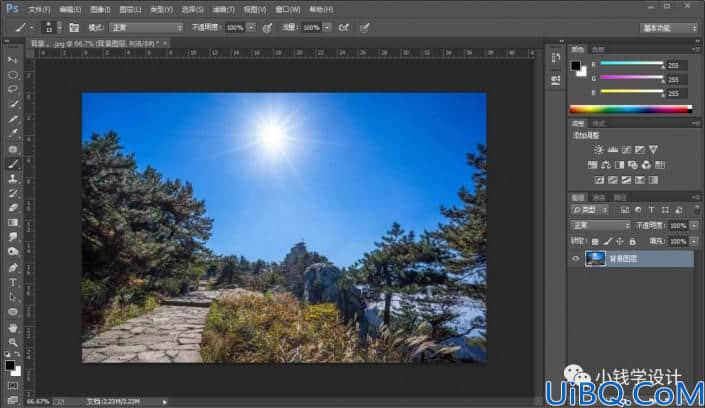Open the brush blending mode dropdown
705x408 pixels.
tap(146, 28)
